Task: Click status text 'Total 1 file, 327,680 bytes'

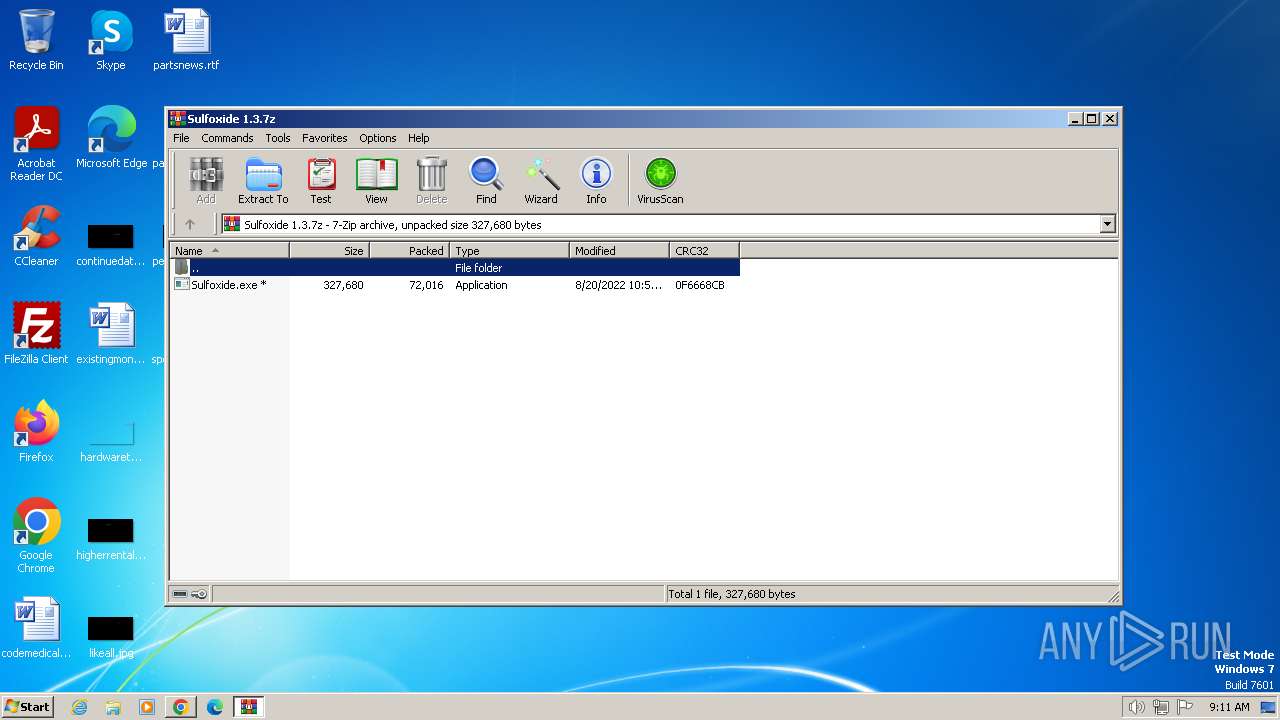Action: (732, 594)
